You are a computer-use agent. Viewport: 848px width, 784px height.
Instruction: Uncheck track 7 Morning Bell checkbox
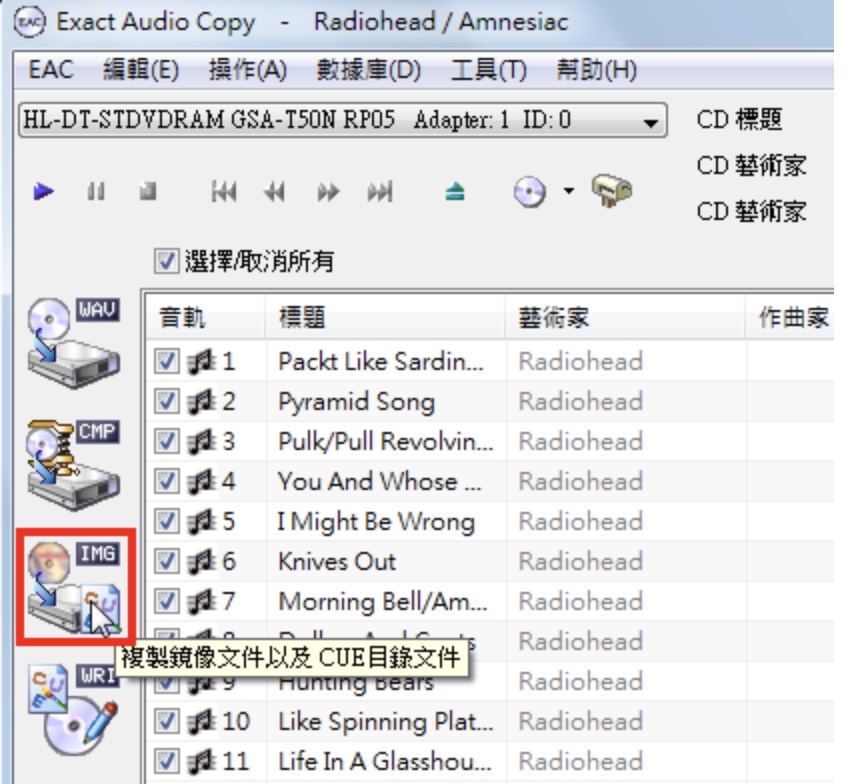click(166, 601)
